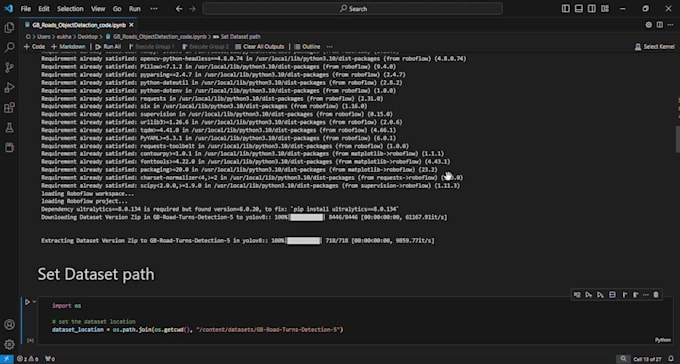Open the Manage gear in activity bar
680x364 pixels.
coord(9,344)
